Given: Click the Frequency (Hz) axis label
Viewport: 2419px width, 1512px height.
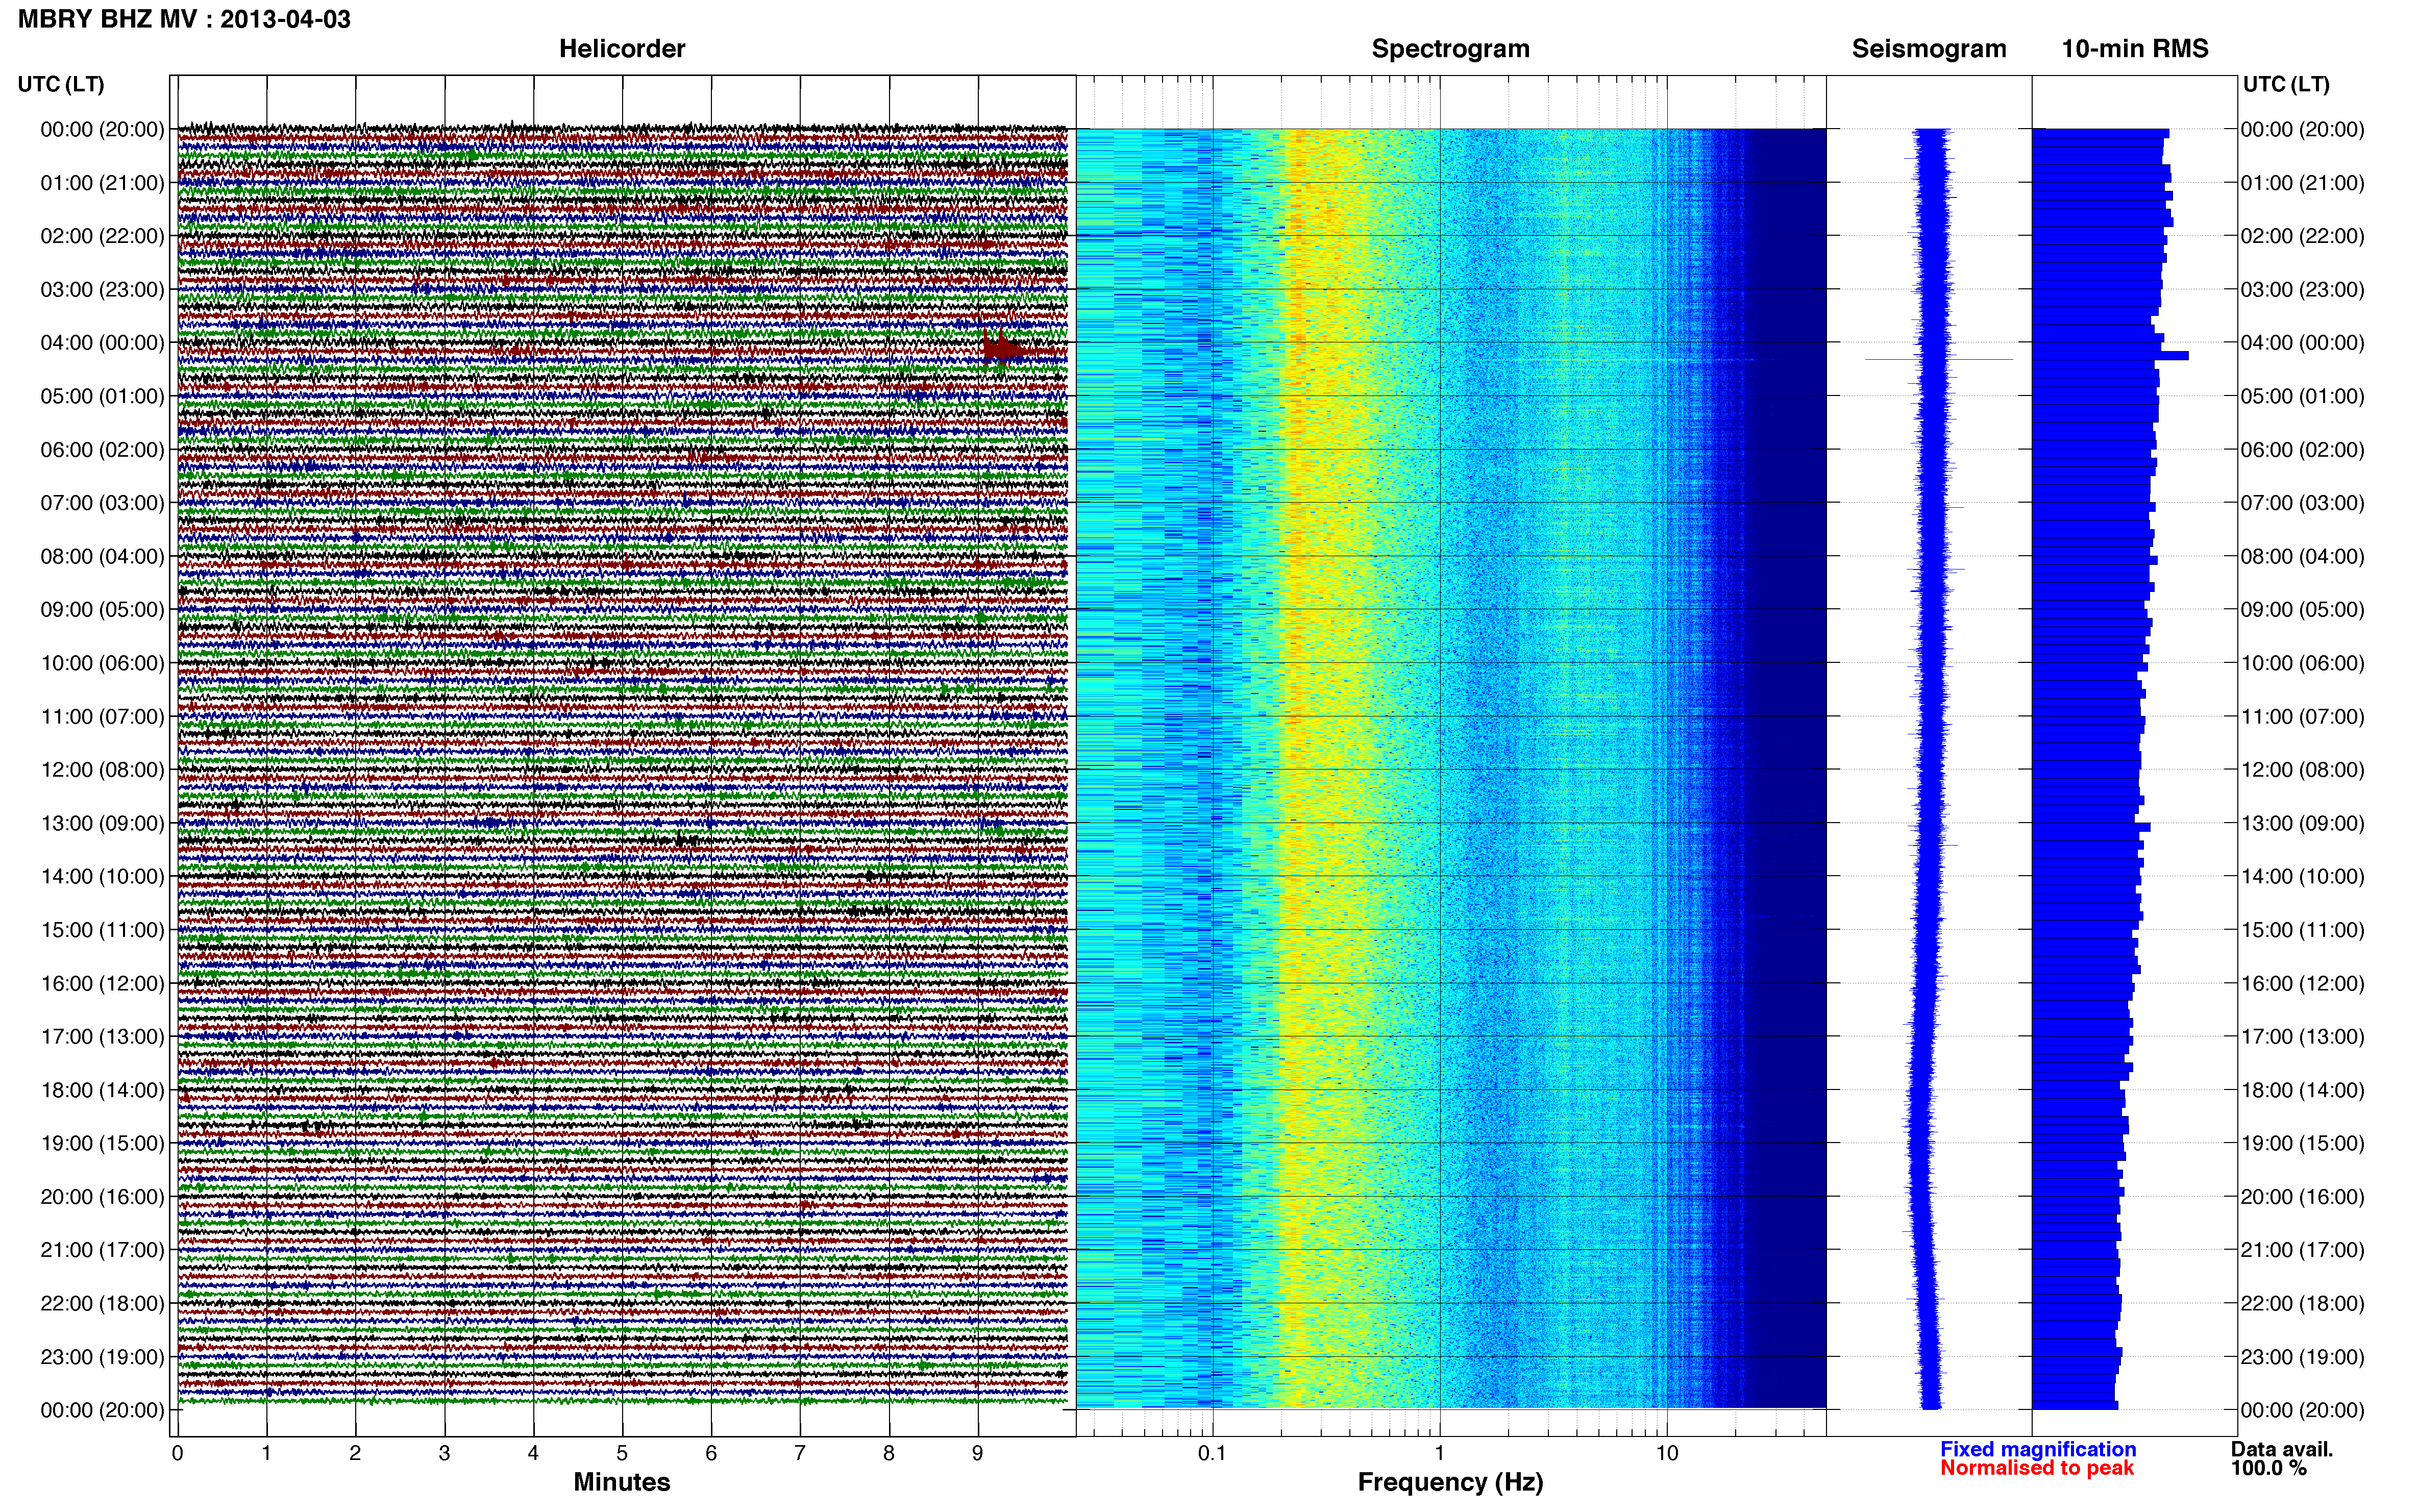Looking at the screenshot, I should pos(1450,1482).
